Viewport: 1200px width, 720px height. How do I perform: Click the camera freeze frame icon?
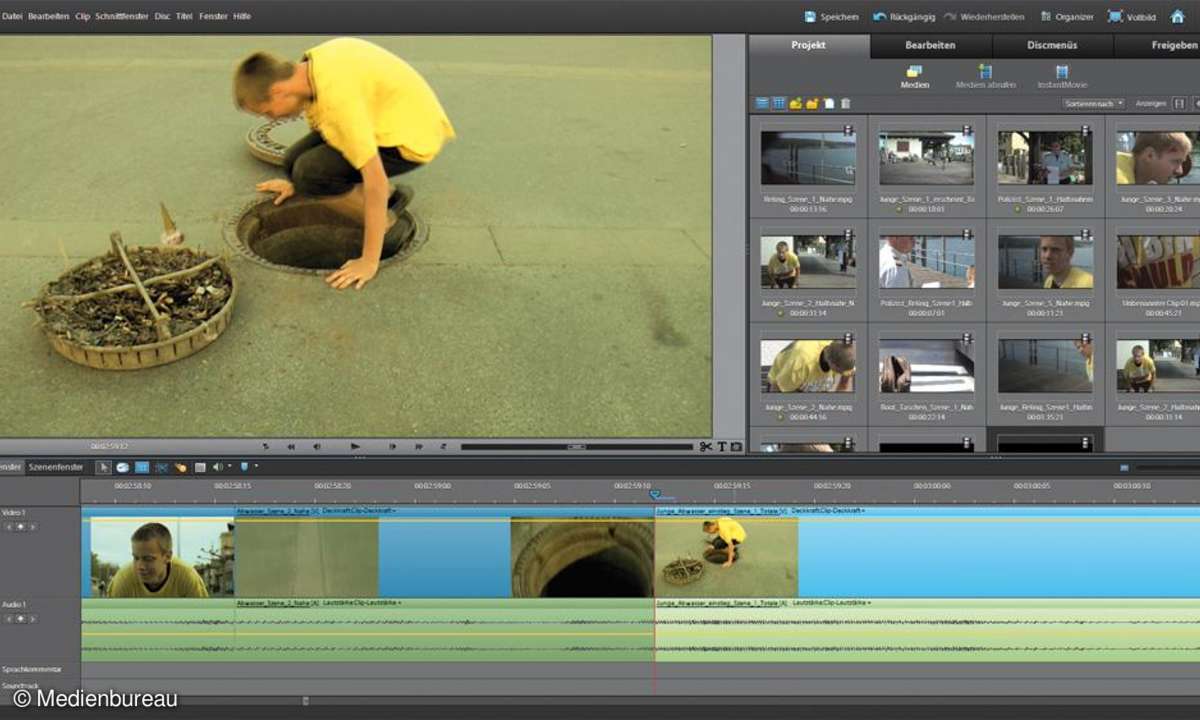click(737, 446)
